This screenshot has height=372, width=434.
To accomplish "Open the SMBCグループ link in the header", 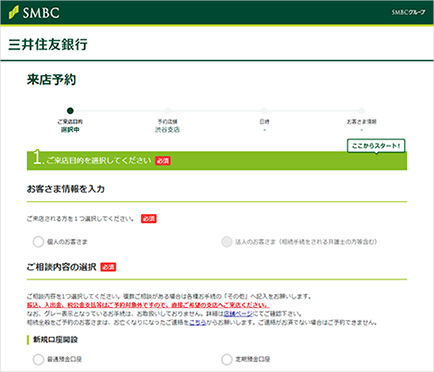I will pyautogui.click(x=408, y=12).
